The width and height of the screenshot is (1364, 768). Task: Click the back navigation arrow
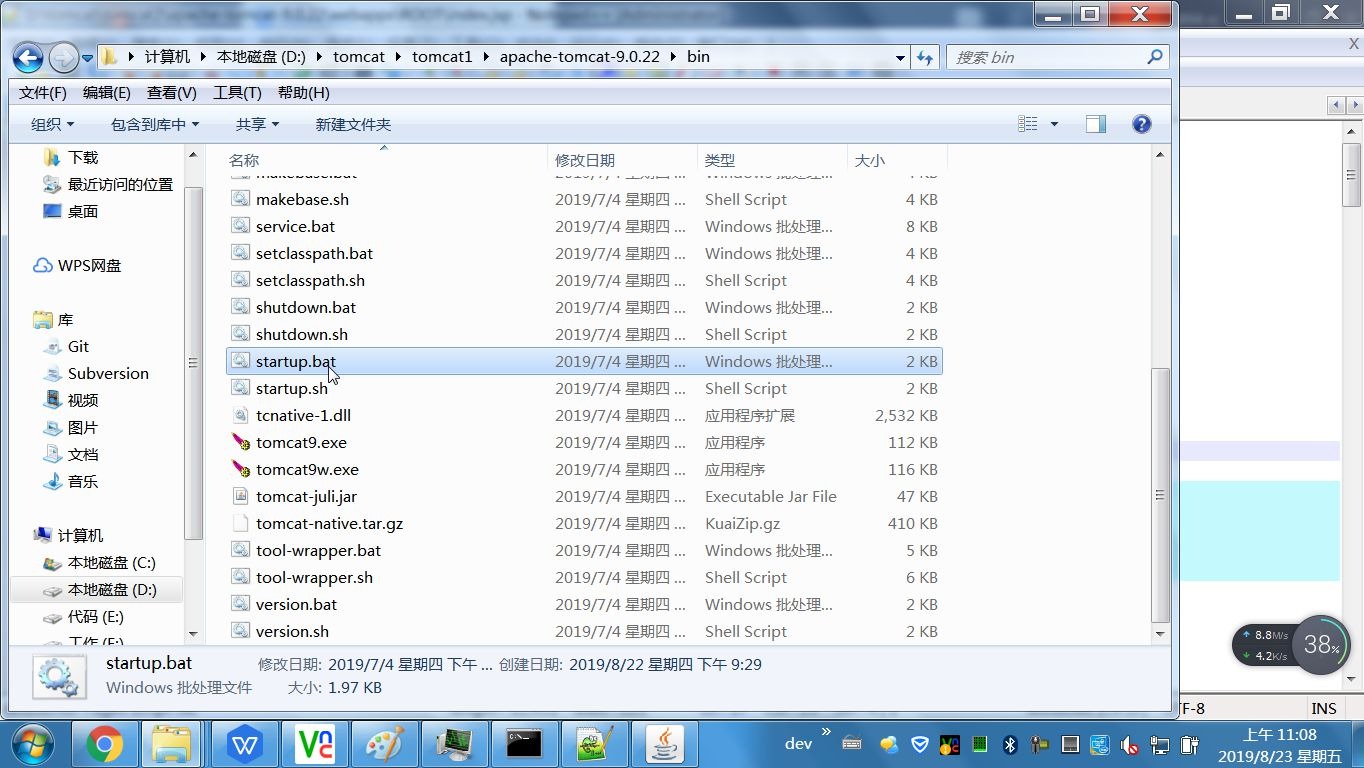tap(27, 57)
